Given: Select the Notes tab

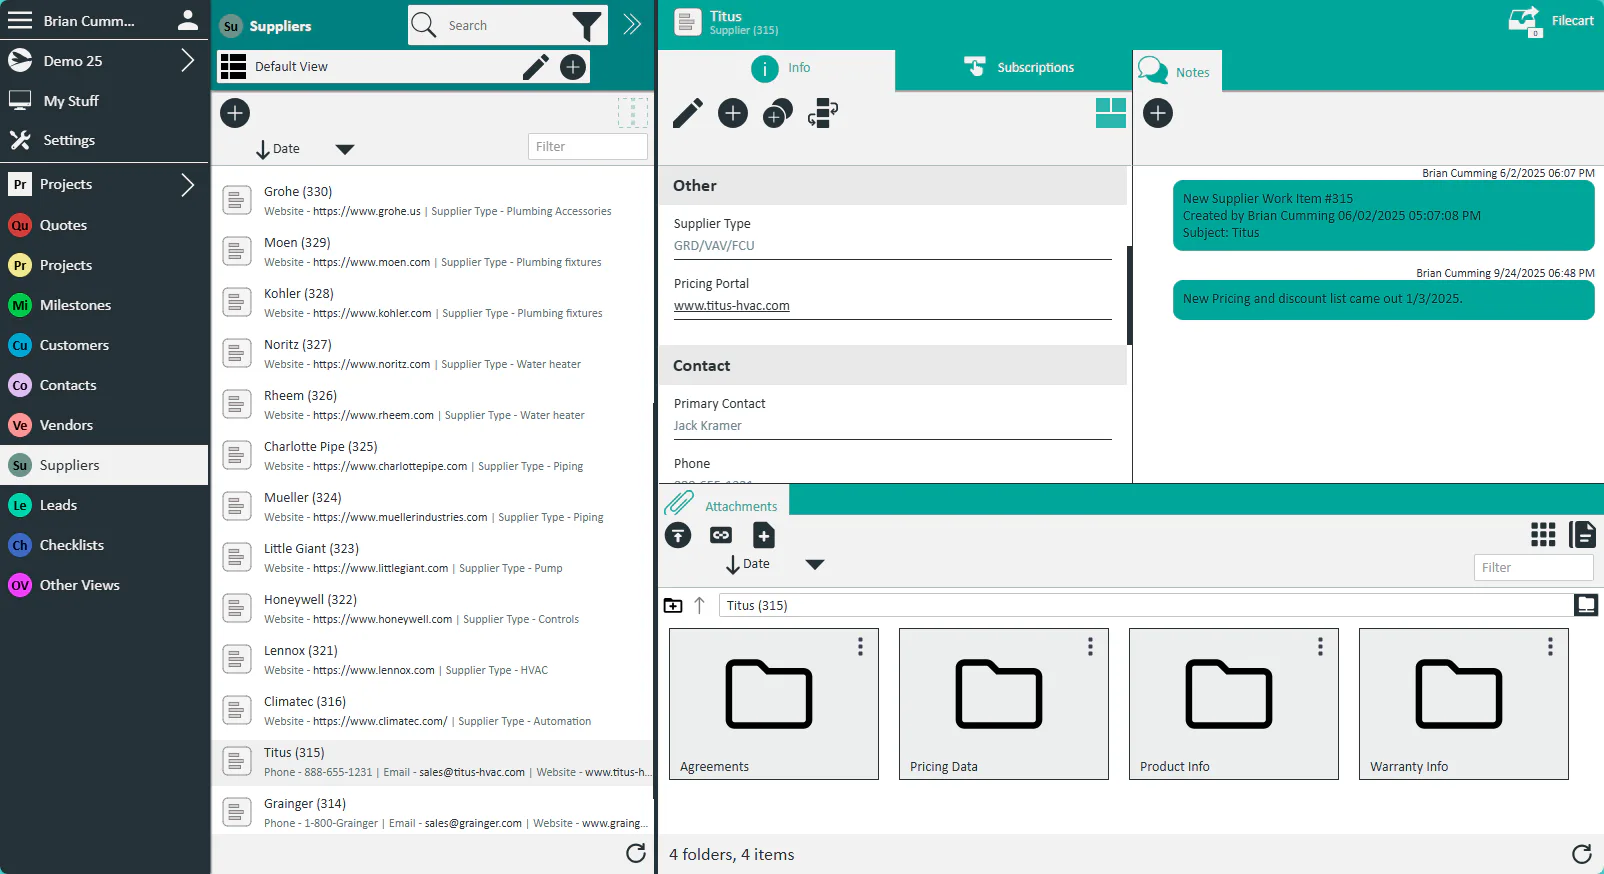Looking at the screenshot, I should (x=1178, y=72).
